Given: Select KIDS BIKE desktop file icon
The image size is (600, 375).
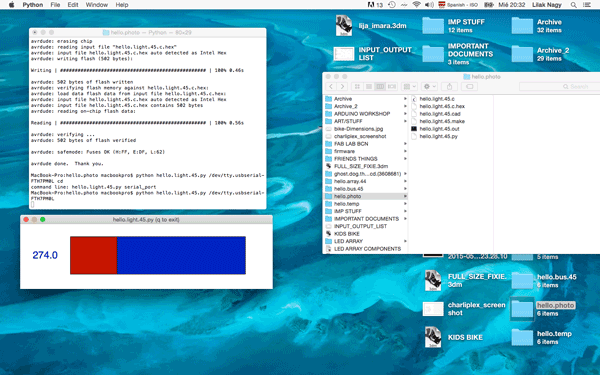Looking at the screenshot, I should tap(433, 337).
